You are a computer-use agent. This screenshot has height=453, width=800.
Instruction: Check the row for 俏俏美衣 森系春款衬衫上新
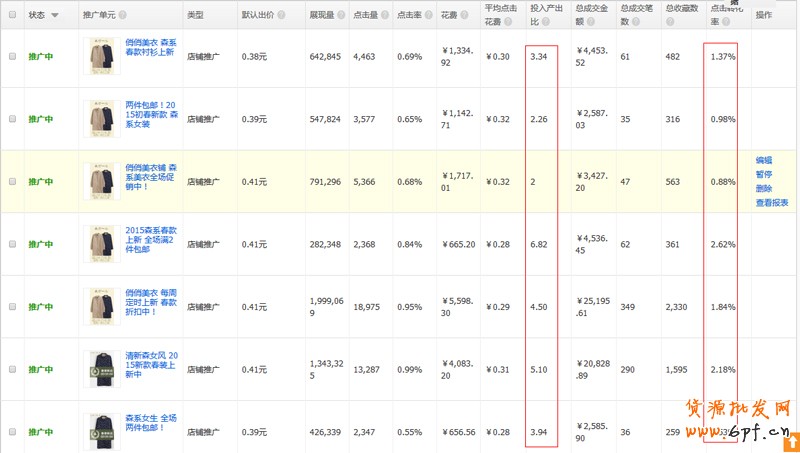(x=13, y=57)
